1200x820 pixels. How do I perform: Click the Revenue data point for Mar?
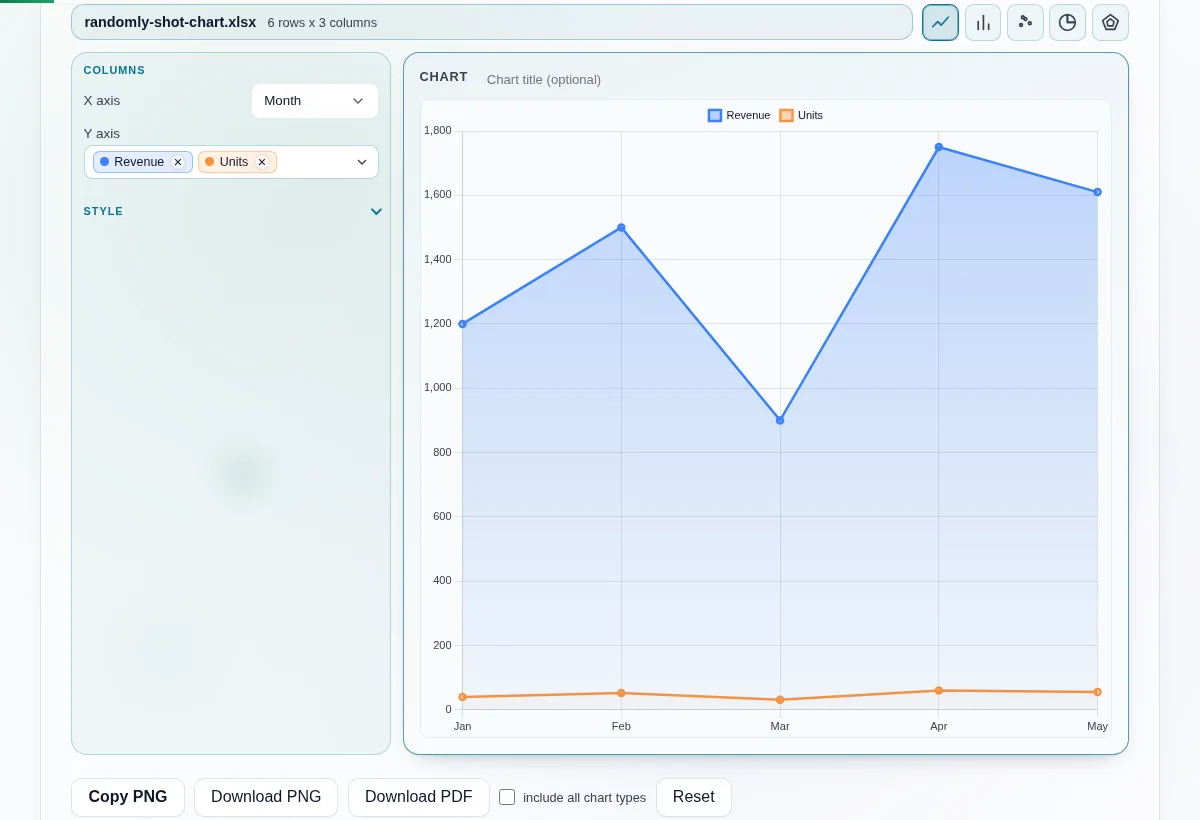[x=780, y=420]
